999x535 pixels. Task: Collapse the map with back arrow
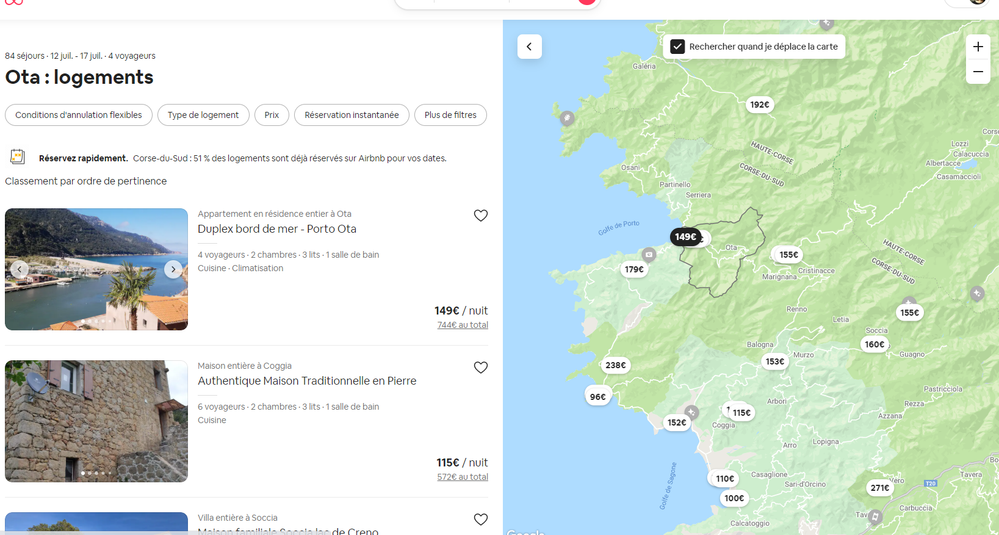point(529,46)
